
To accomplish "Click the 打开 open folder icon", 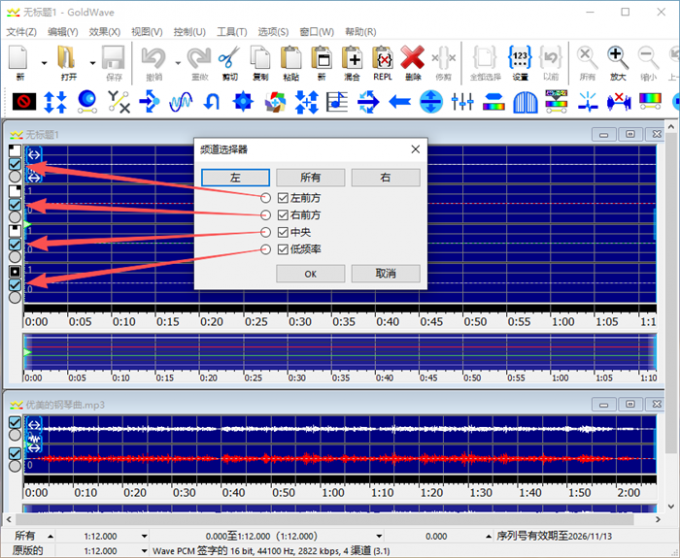I will [66, 59].
